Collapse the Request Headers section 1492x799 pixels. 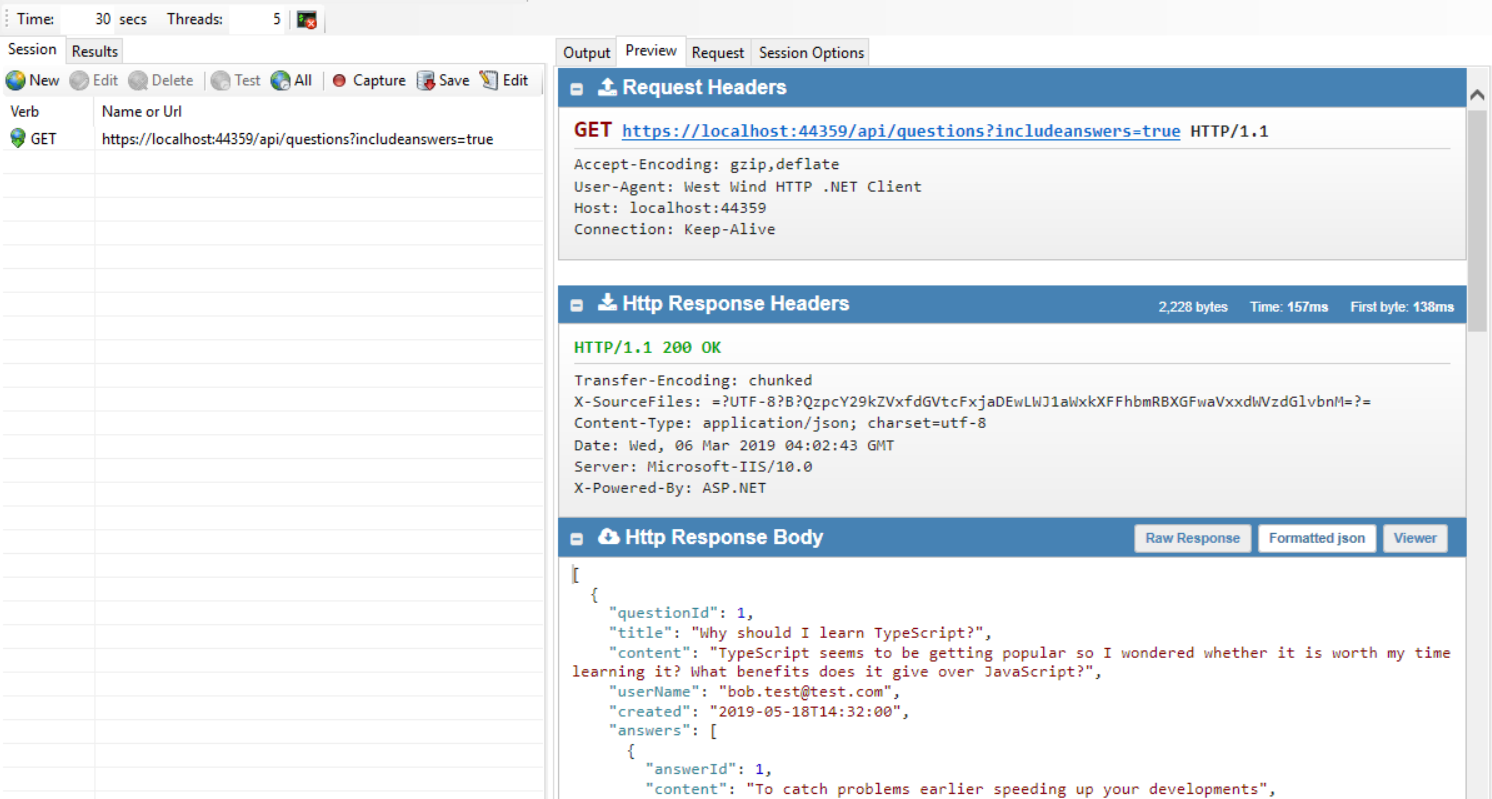[577, 89]
